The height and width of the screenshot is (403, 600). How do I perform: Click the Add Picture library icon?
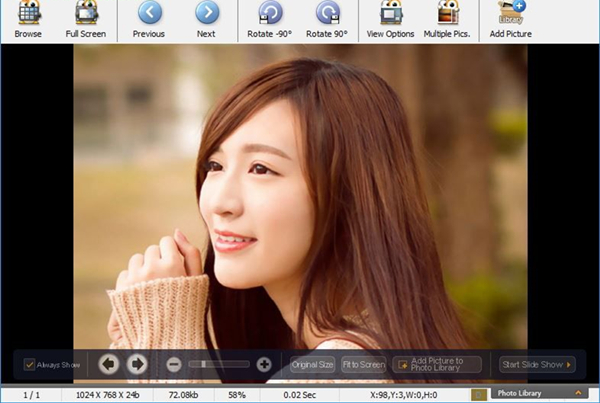click(511, 14)
